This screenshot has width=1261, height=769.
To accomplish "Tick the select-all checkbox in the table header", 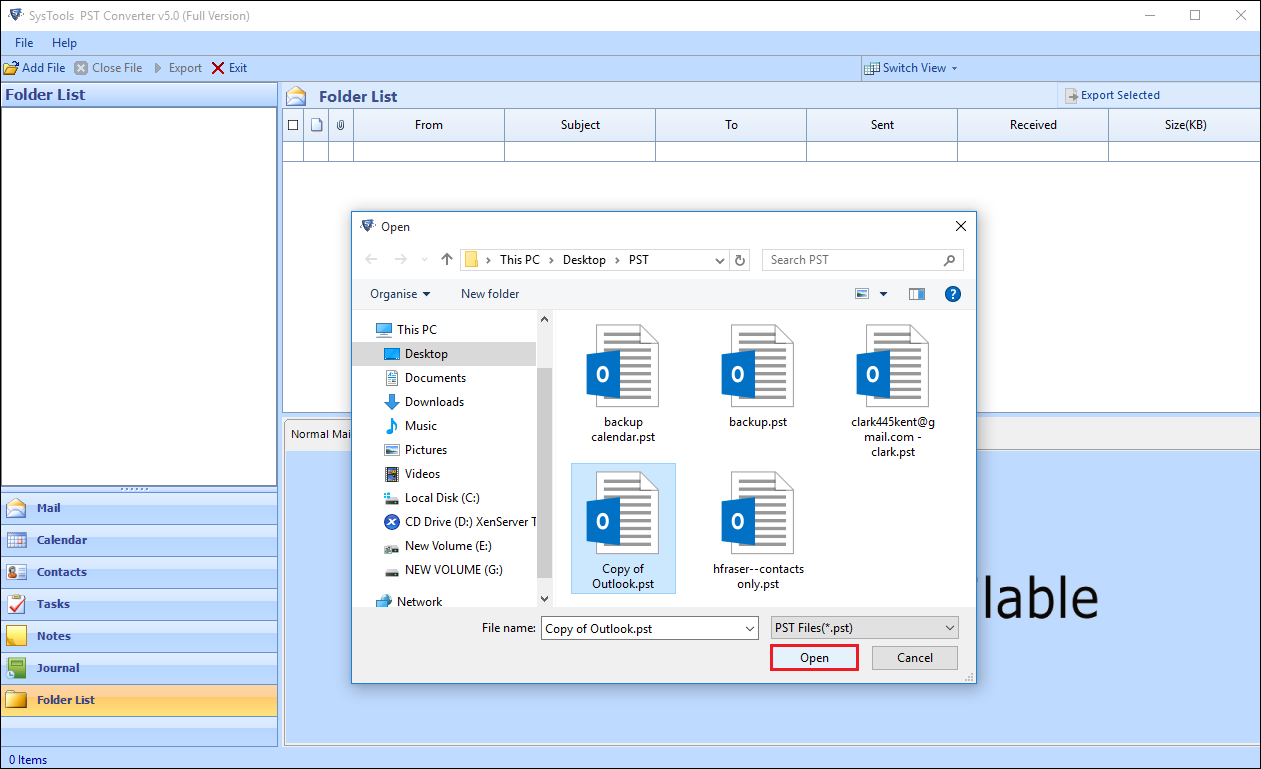I will click(x=293, y=125).
